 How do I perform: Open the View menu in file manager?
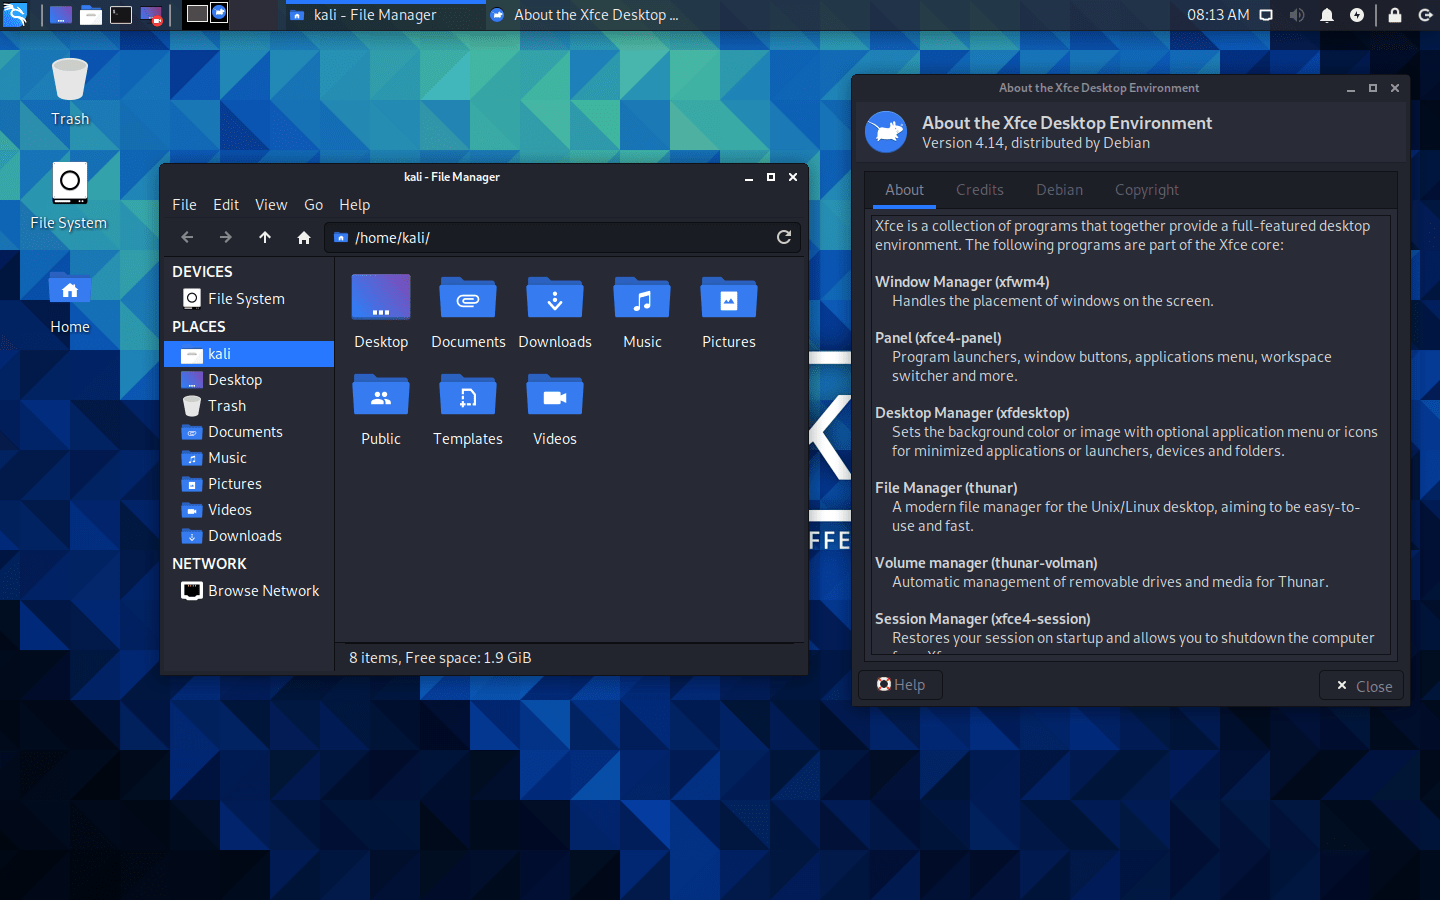click(x=271, y=204)
